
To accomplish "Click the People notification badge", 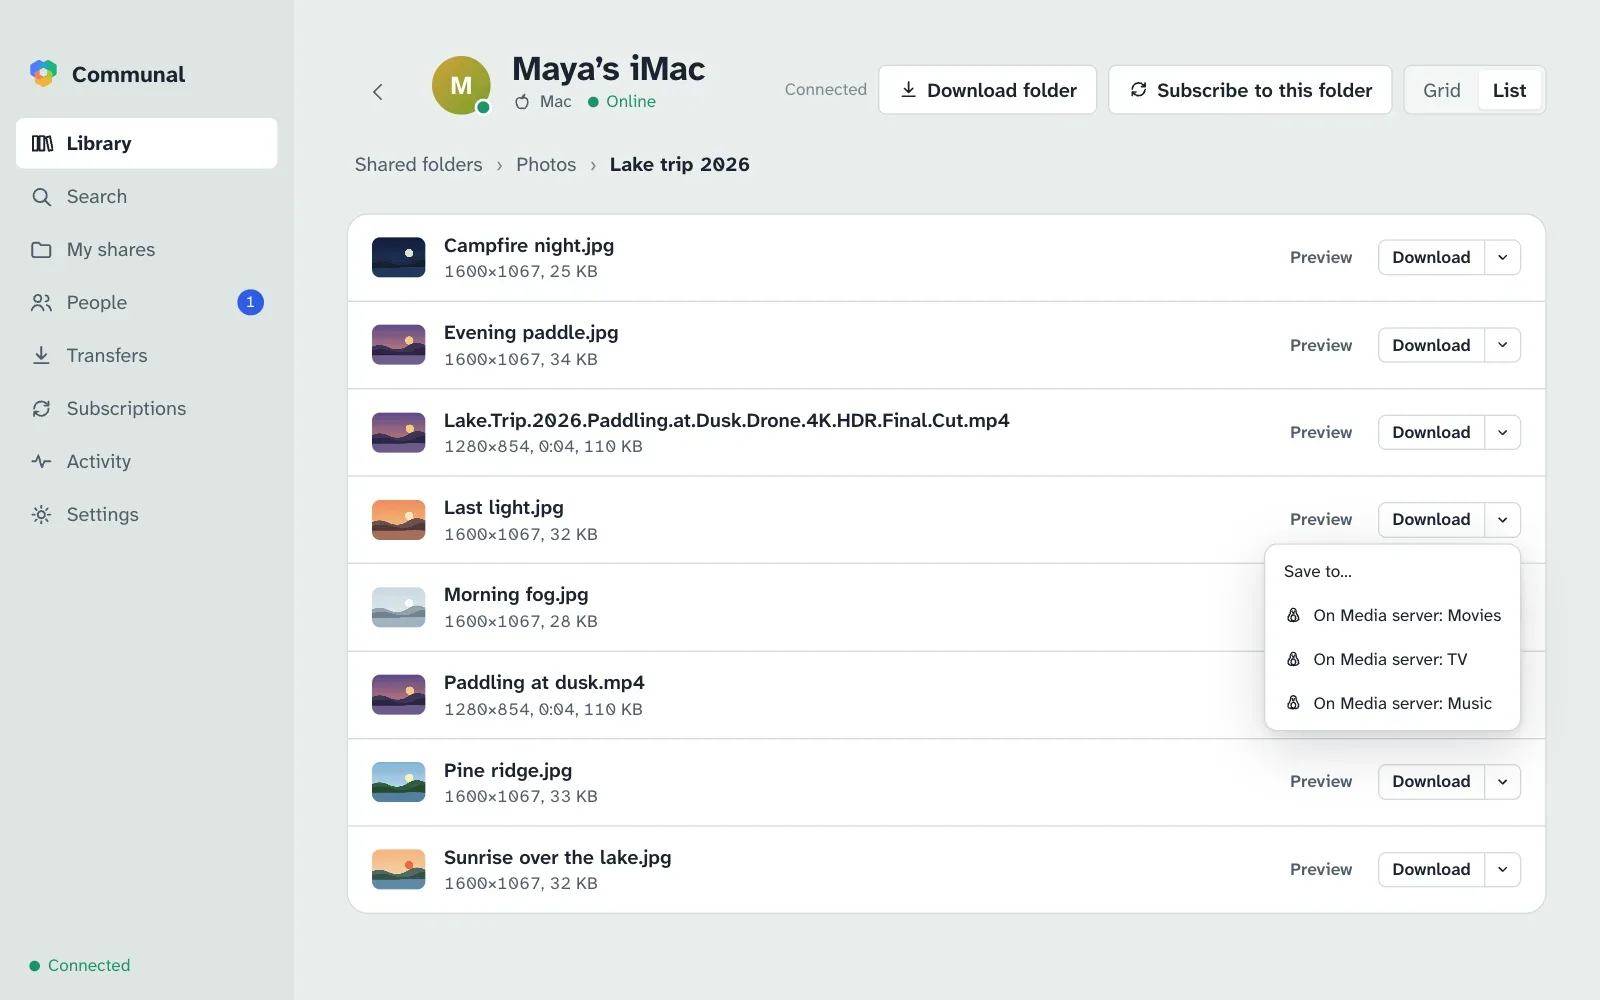I will [250, 302].
